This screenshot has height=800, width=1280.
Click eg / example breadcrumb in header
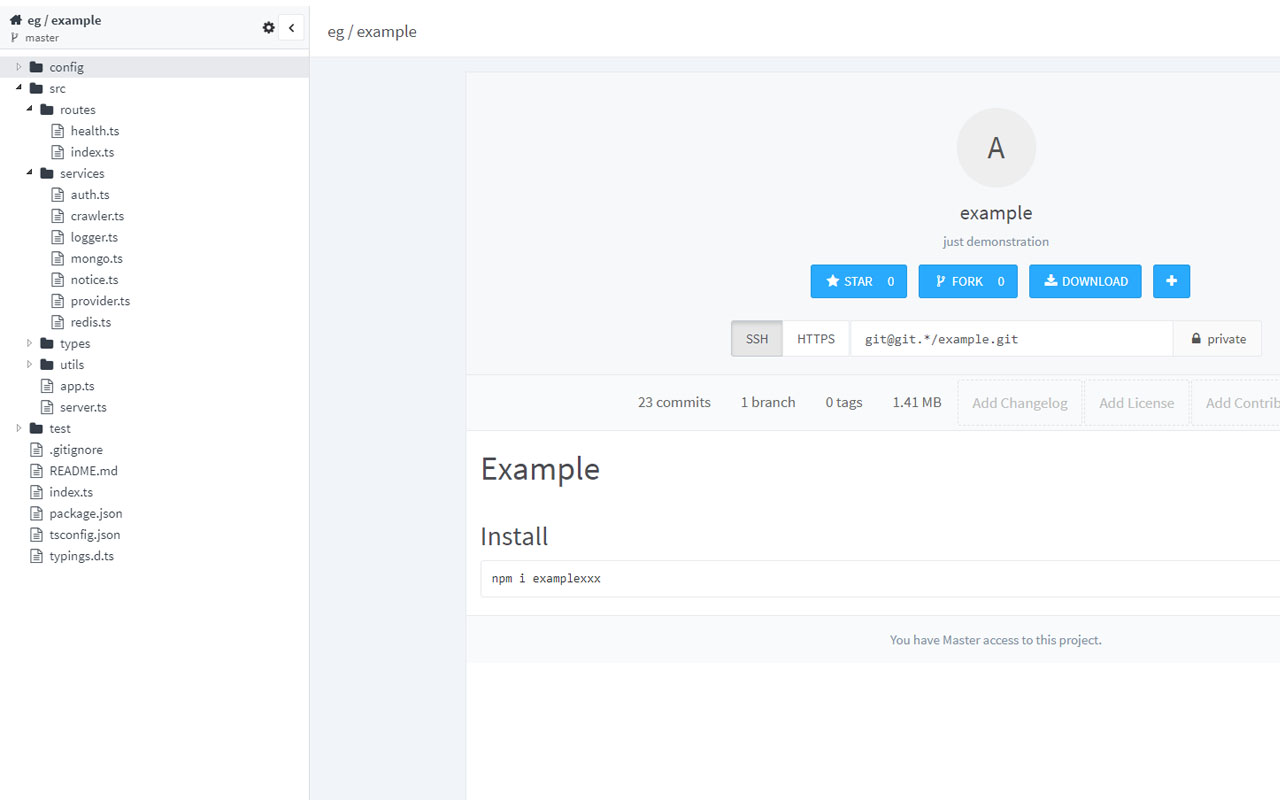(372, 31)
